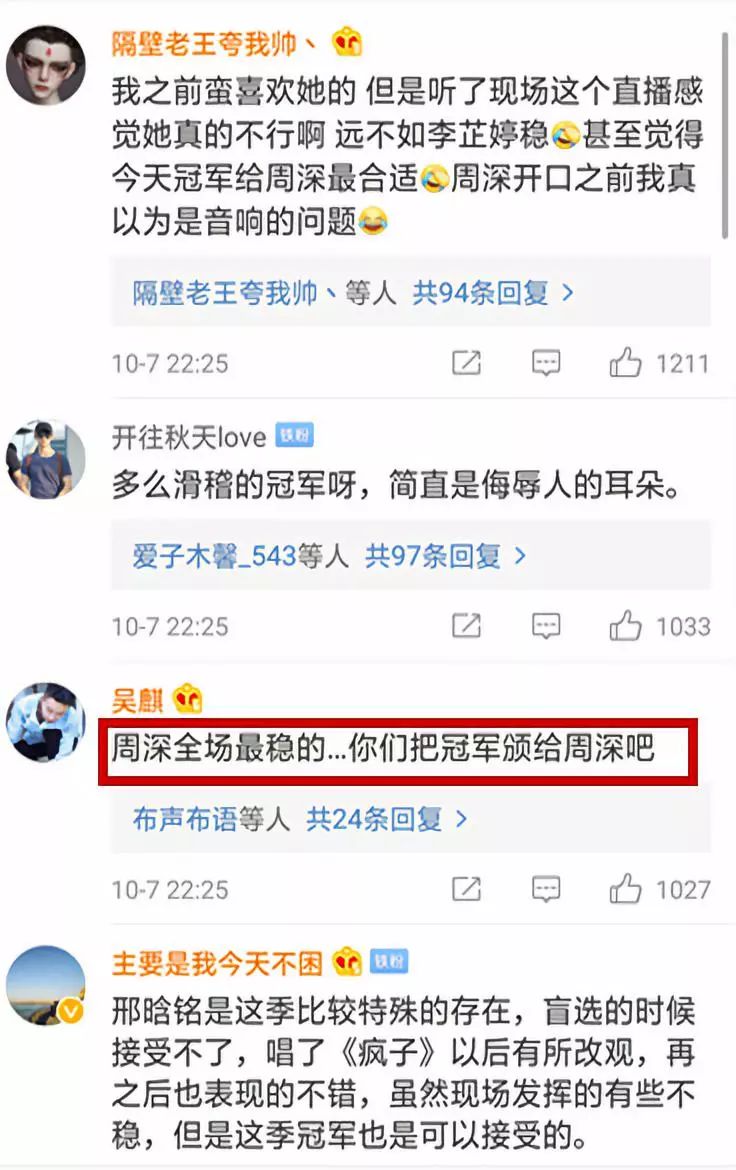Like the comment with 1211 likes

pos(625,363)
